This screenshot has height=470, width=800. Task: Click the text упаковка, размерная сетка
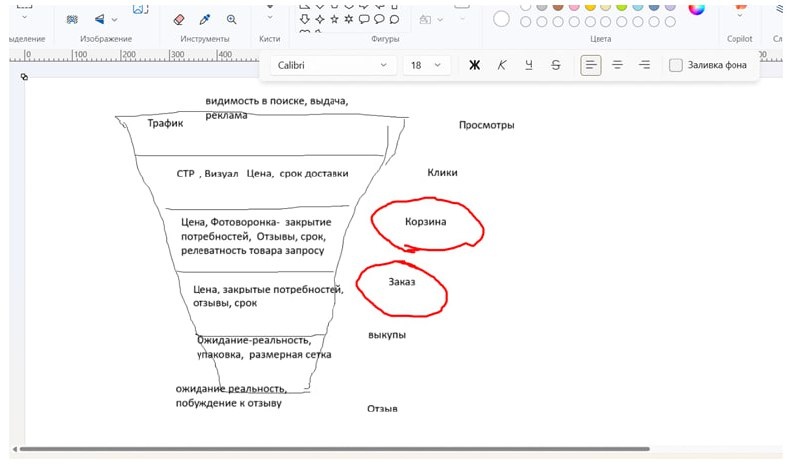click(x=264, y=355)
